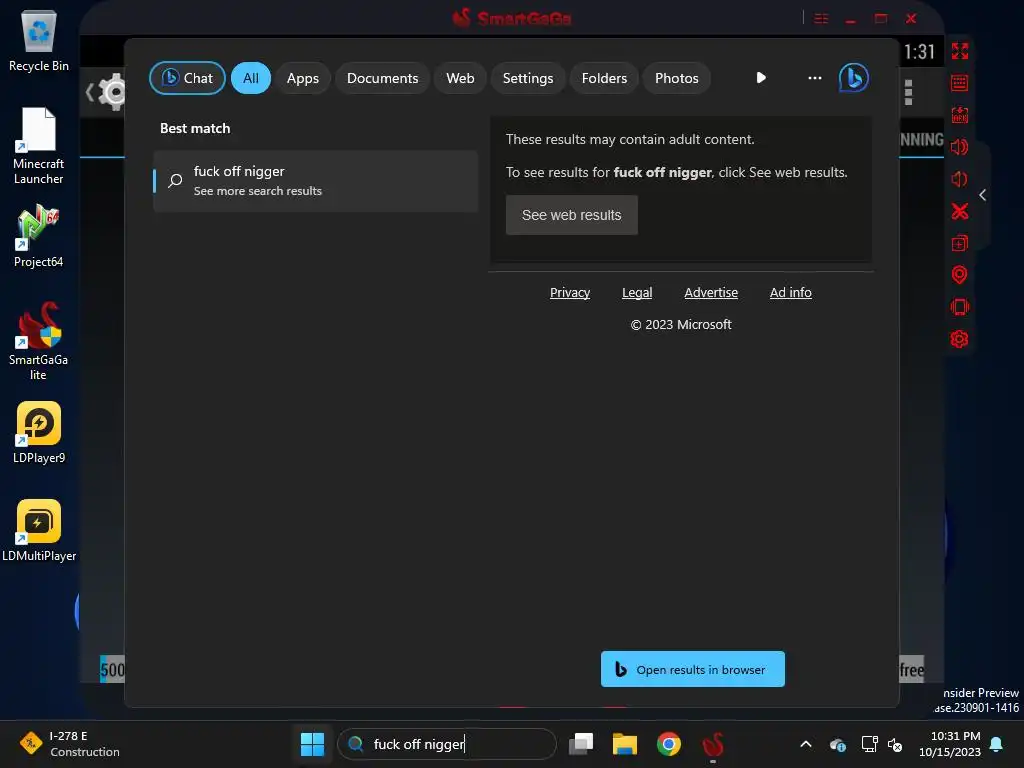Open the Bing Chat tab

tap(187, 78)
